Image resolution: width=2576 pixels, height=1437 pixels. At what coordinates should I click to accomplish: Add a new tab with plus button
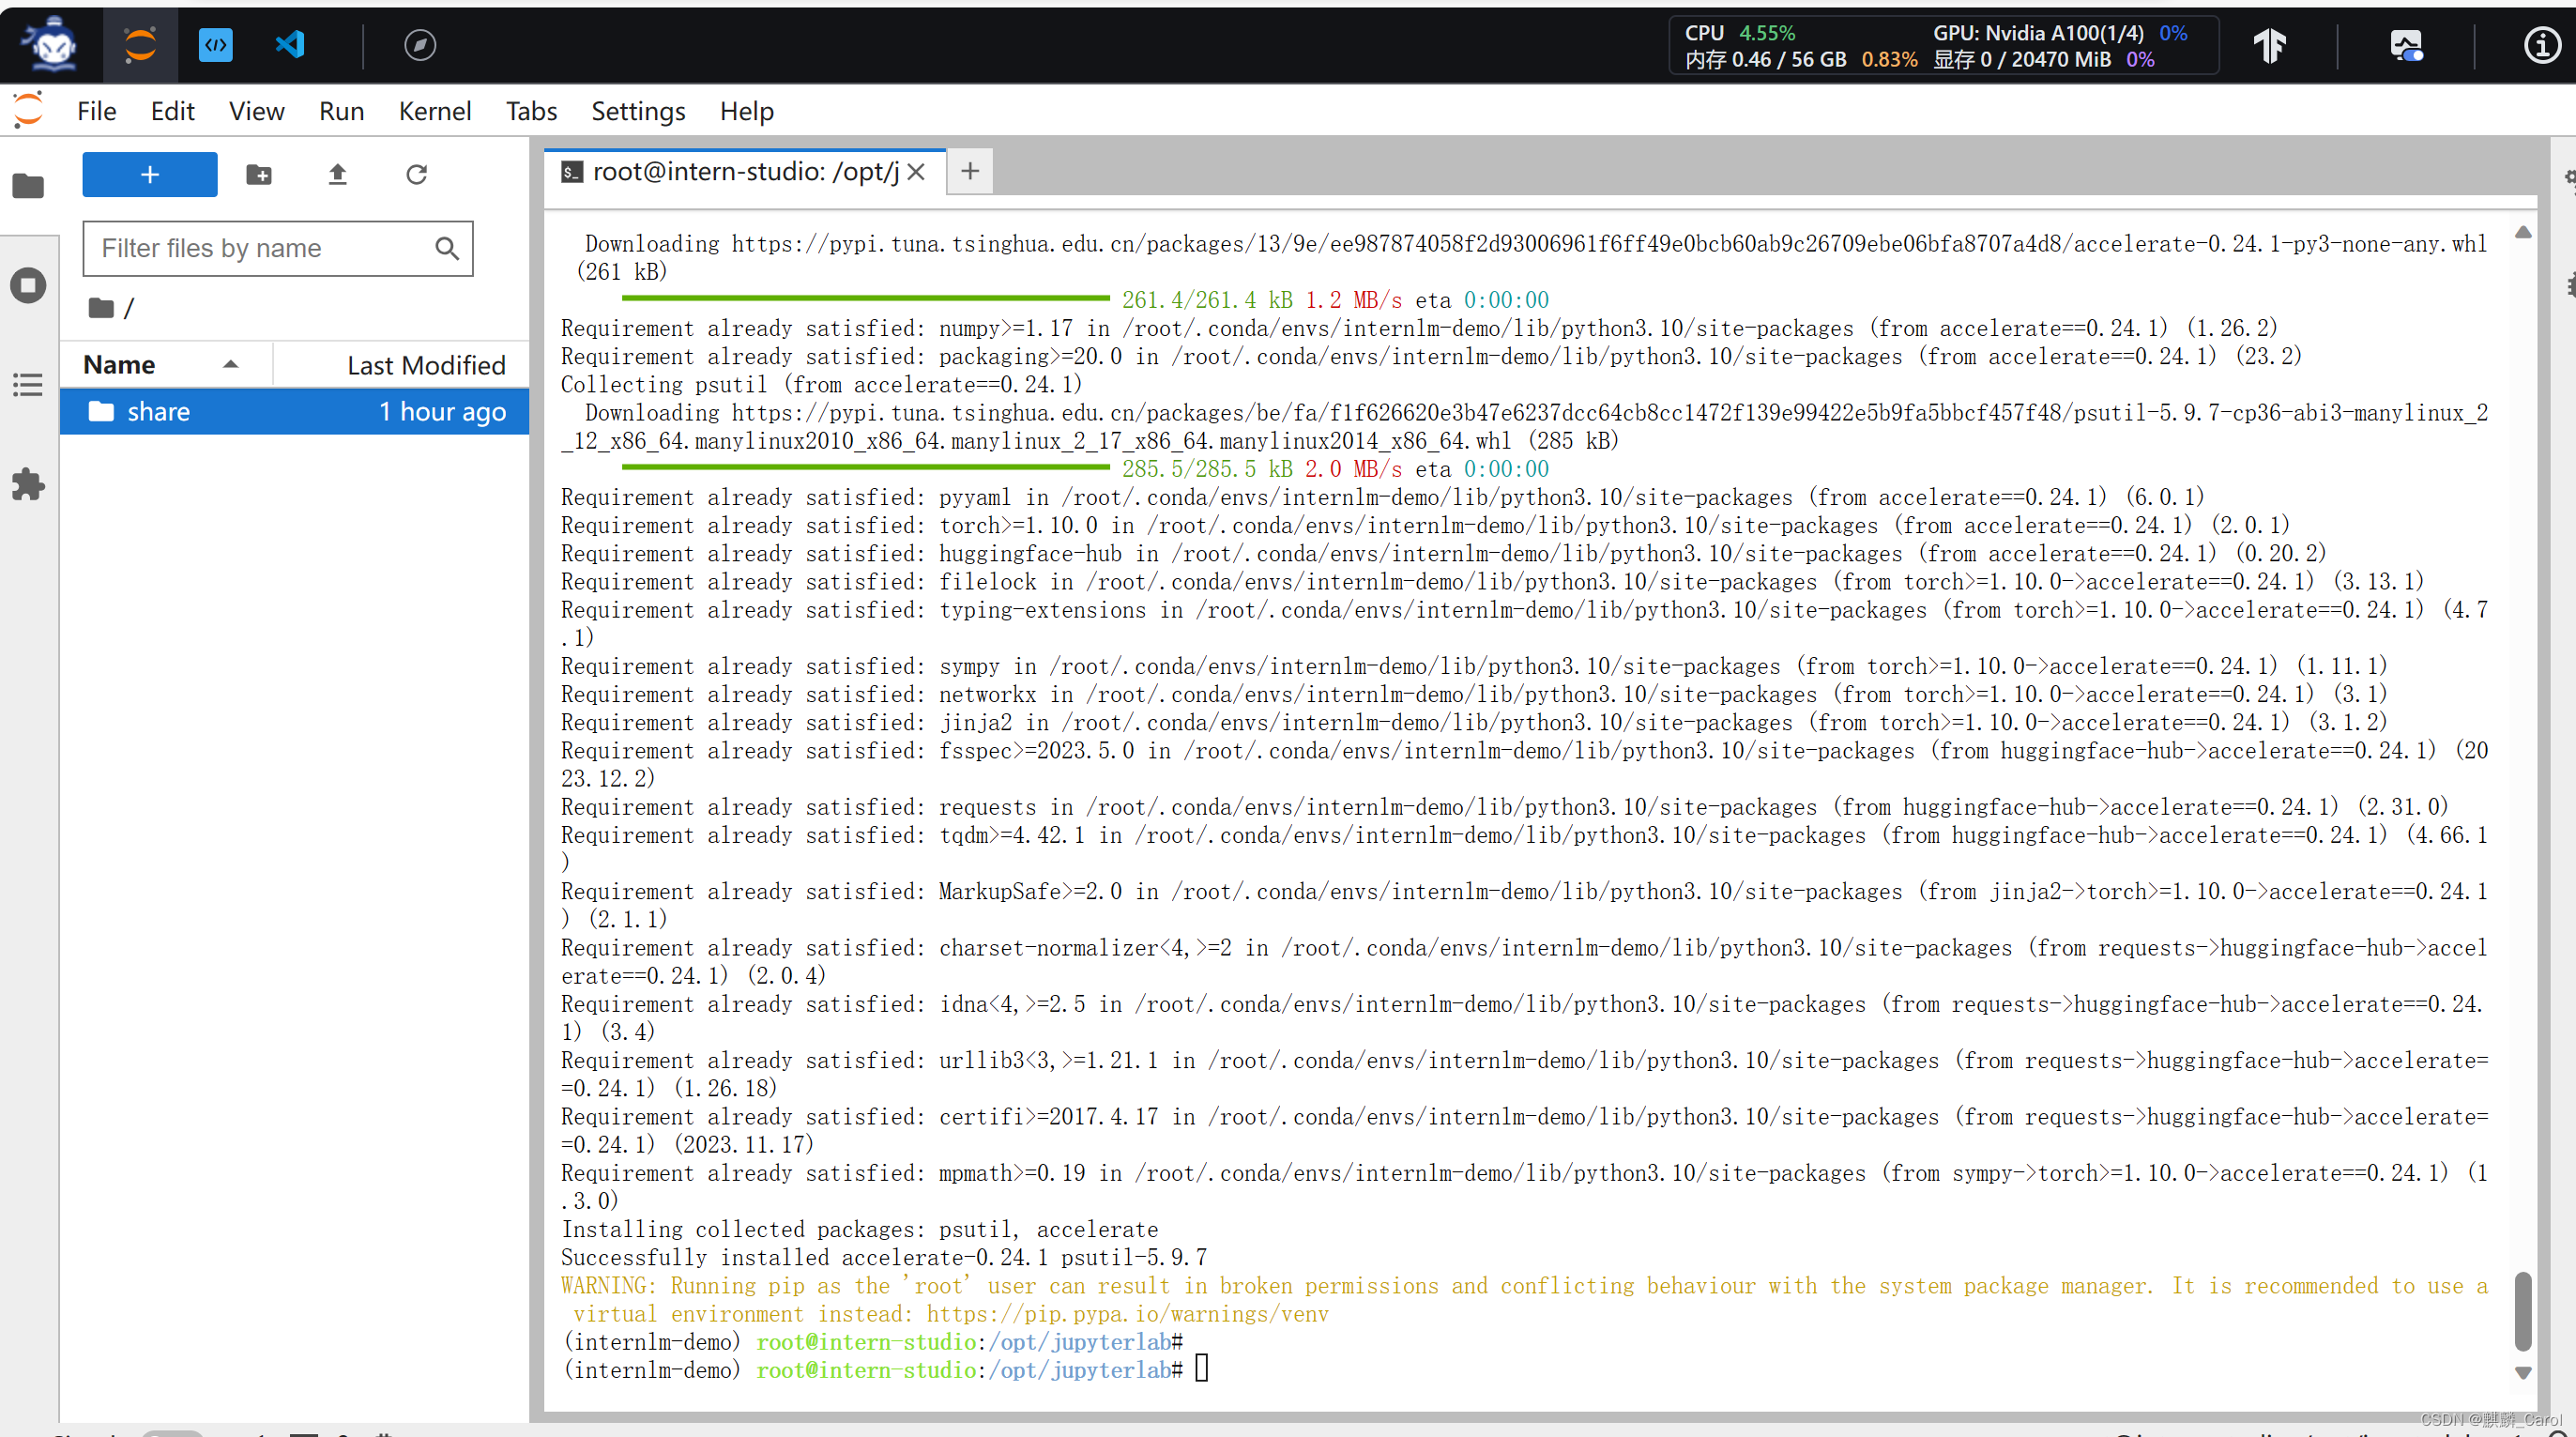[969, 172]
